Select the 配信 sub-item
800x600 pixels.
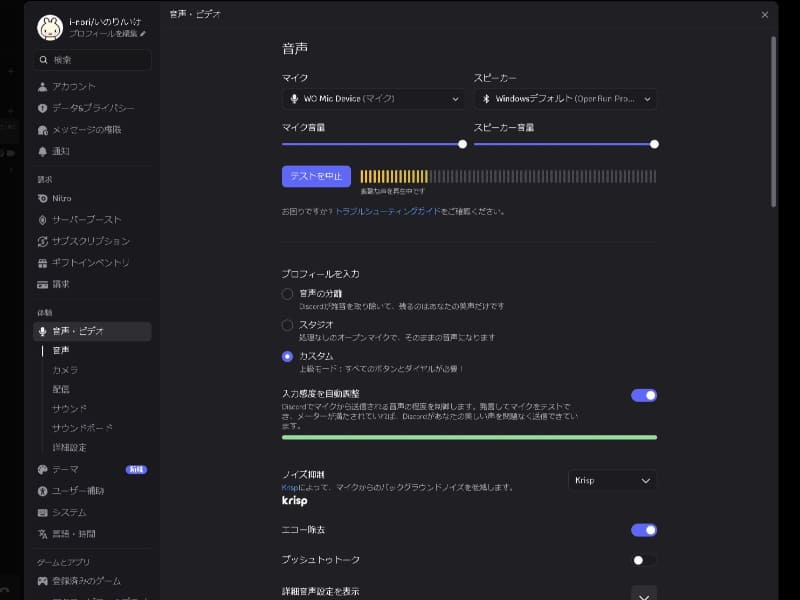pos(61,389)
